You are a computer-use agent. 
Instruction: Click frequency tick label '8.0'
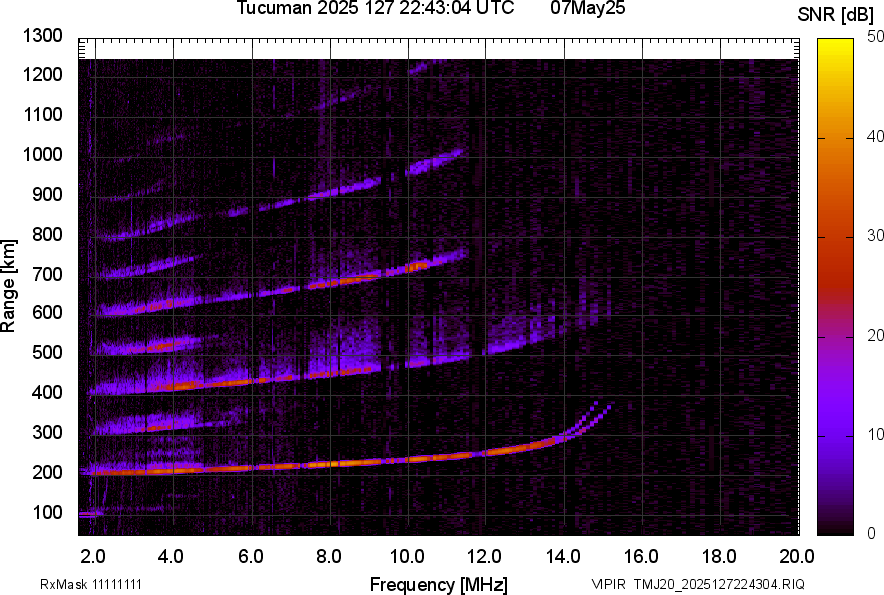tap(329, 557)
